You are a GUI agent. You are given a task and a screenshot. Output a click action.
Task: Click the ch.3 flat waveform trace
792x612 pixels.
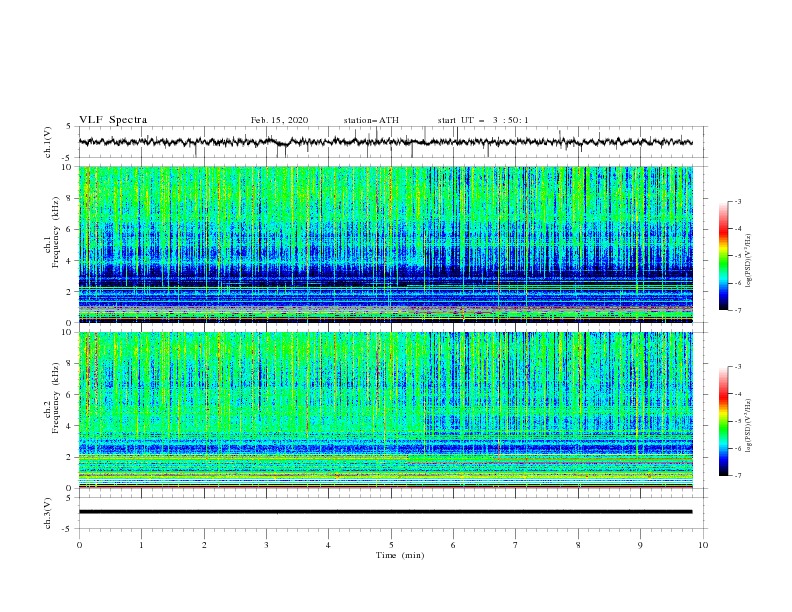[x=385, y=512]
